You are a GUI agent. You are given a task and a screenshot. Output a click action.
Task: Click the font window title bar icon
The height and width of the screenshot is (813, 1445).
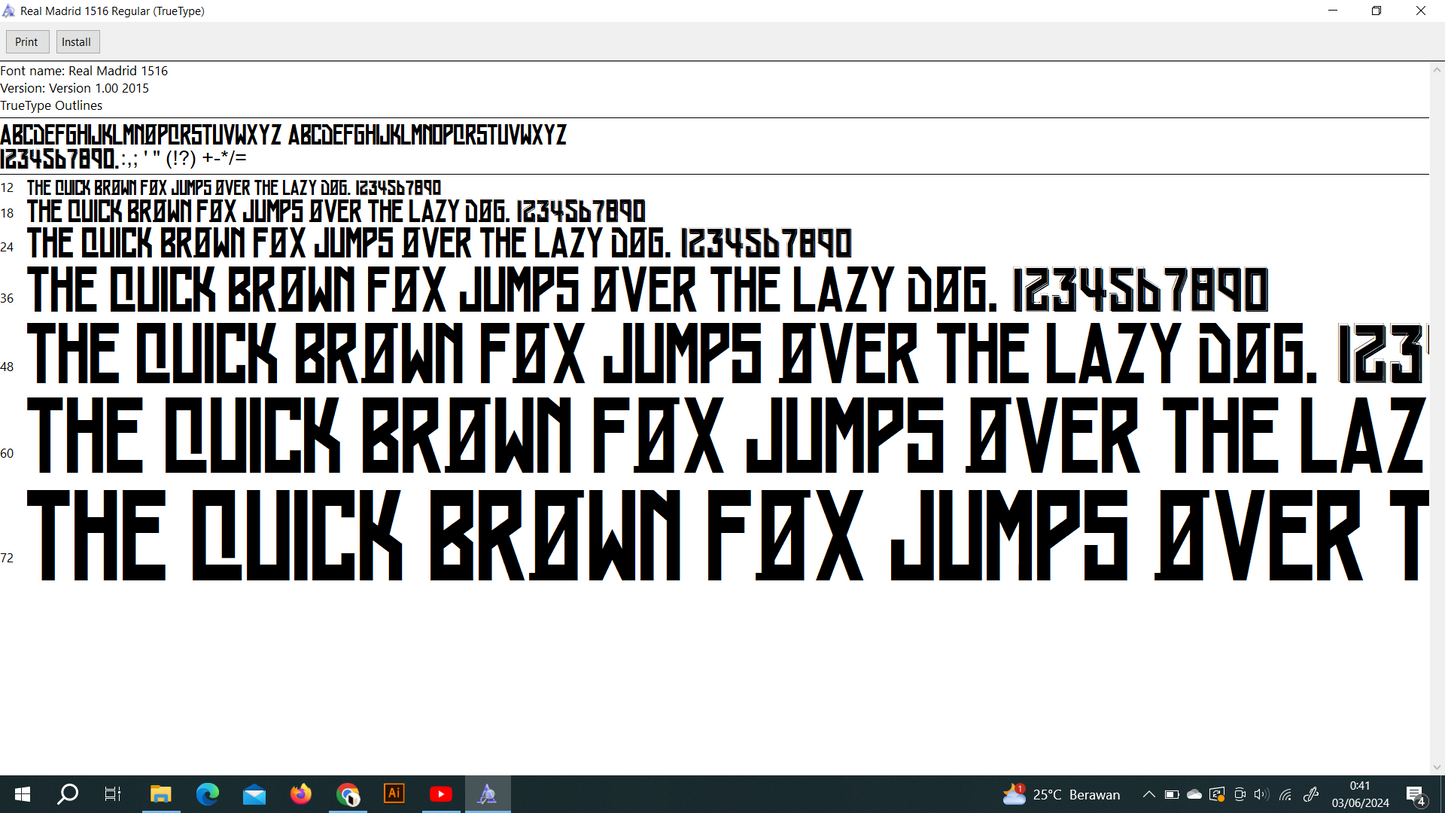[x=9, y=11]
